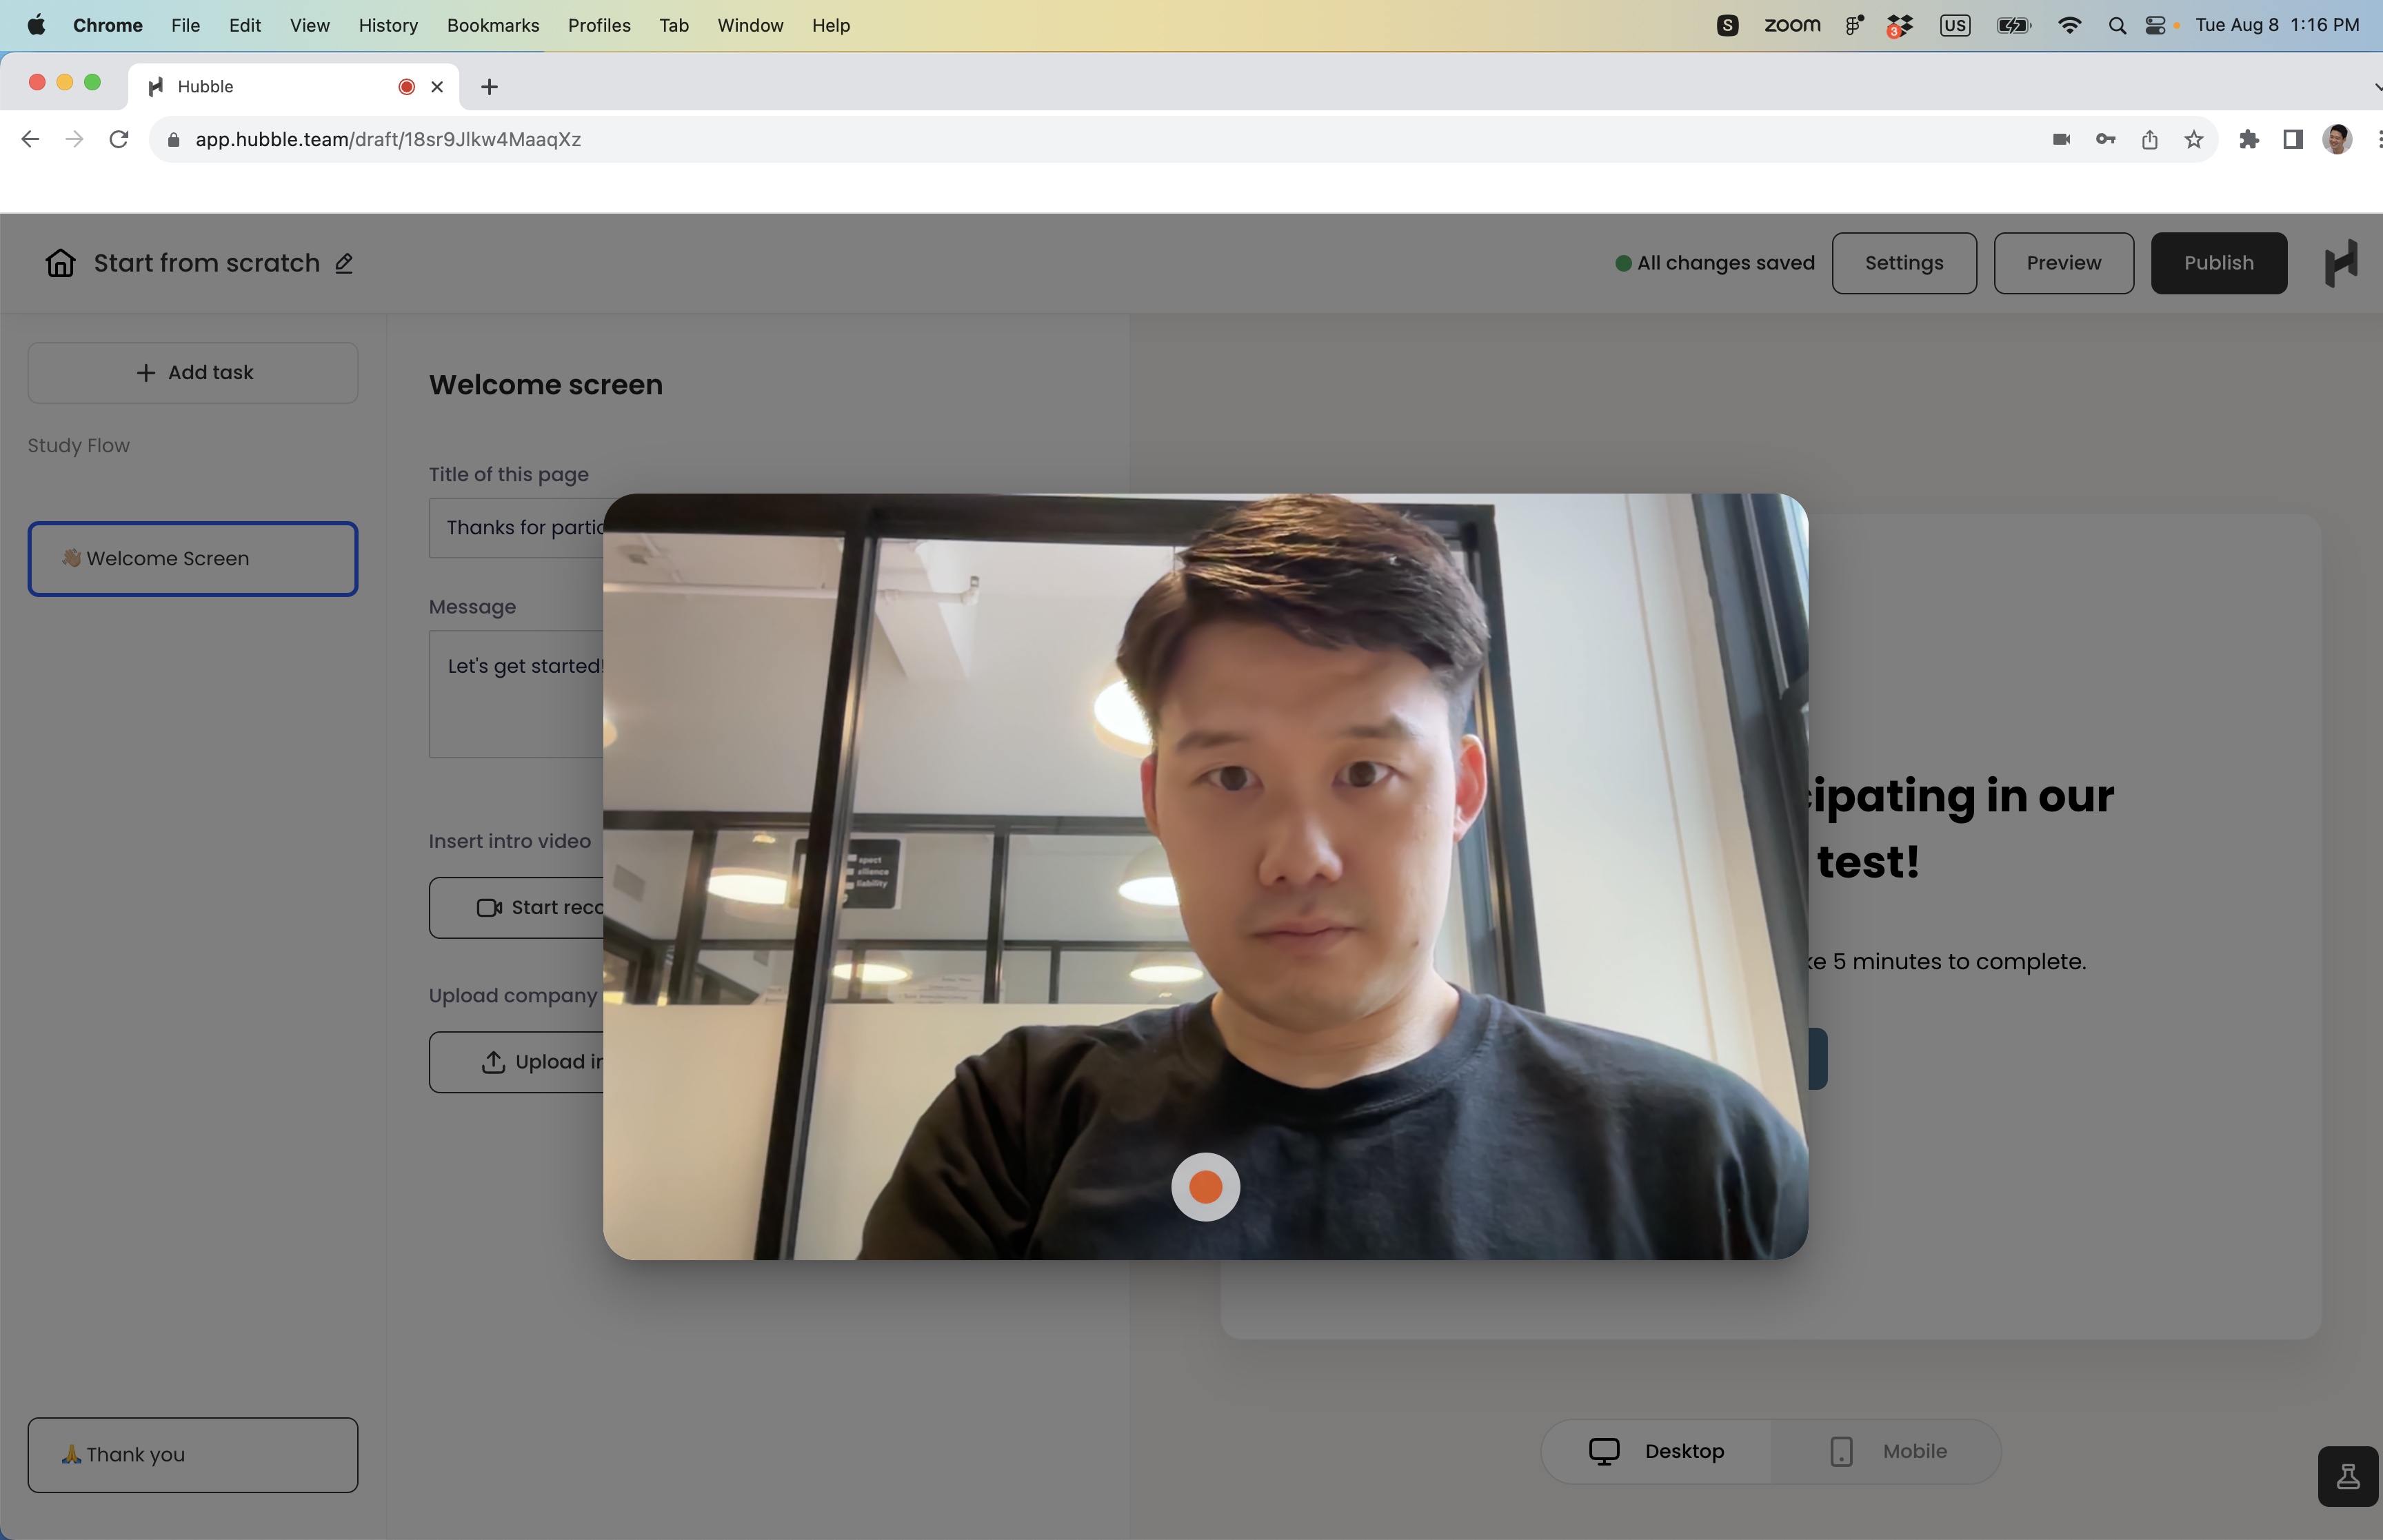Click the password key icon in address bar
Screen dimensions: 2383x1540
pyautogui.click(x=2105, y=139)
